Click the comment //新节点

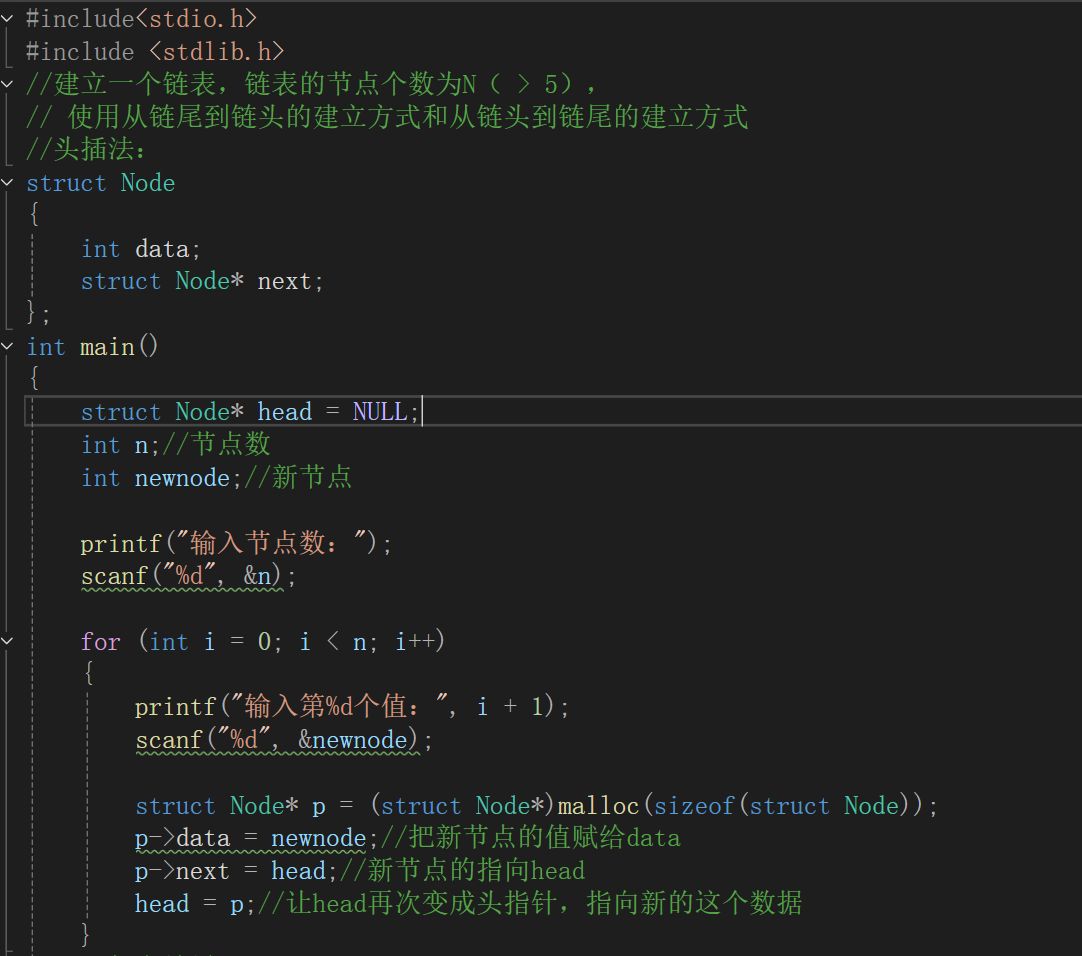point(297,478)
